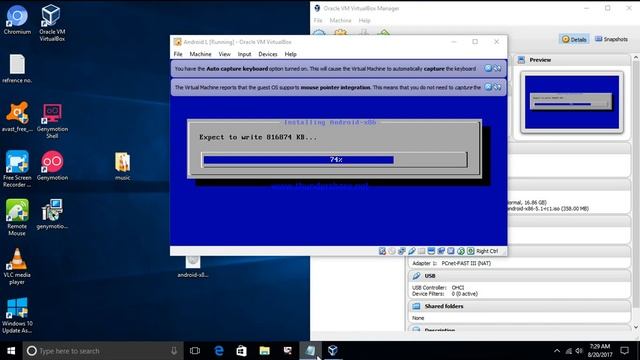Click the 'USB Controller: OHCI' line

(438, 287)
